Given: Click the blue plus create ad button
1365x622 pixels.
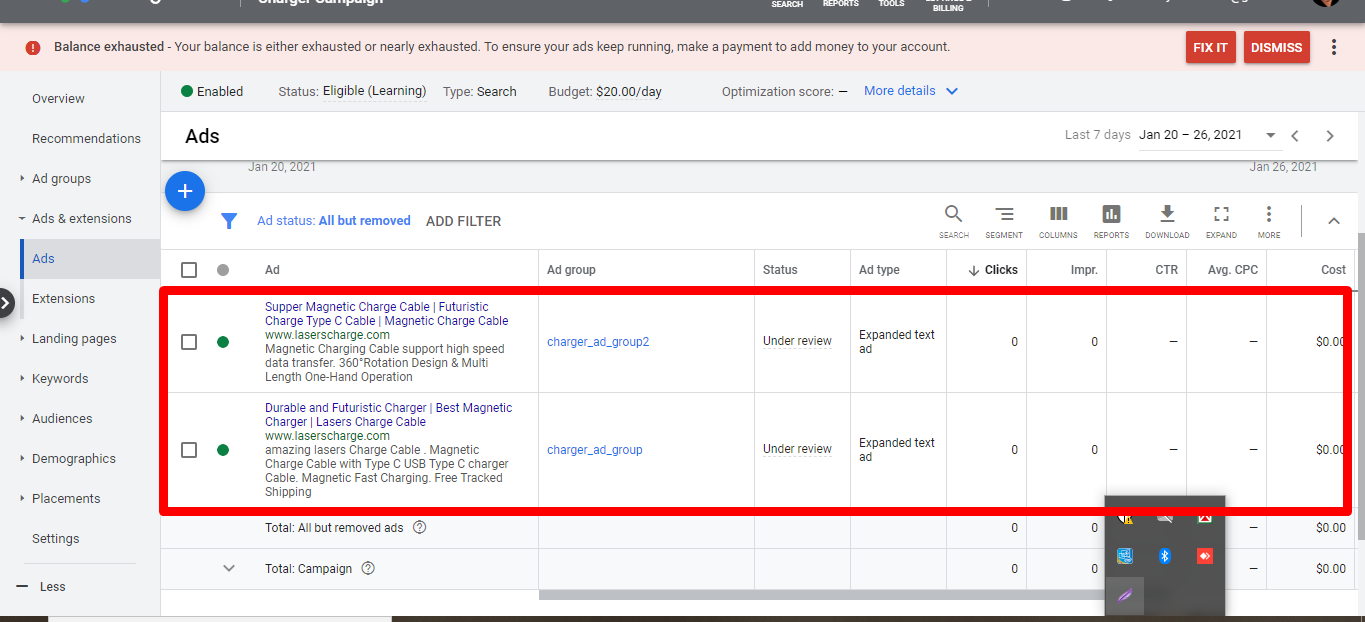Looking at the screenshot, I should pos(185,191).
